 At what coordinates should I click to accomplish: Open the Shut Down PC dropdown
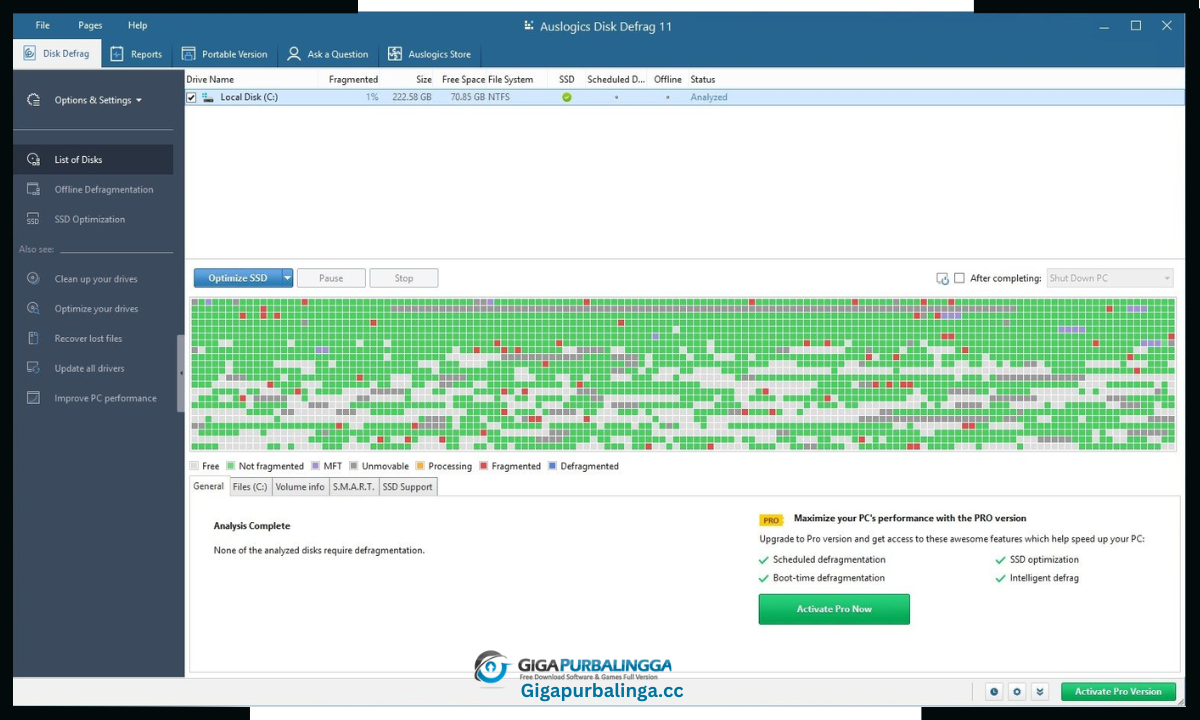pyautogui.click(x=1110, y=278)
